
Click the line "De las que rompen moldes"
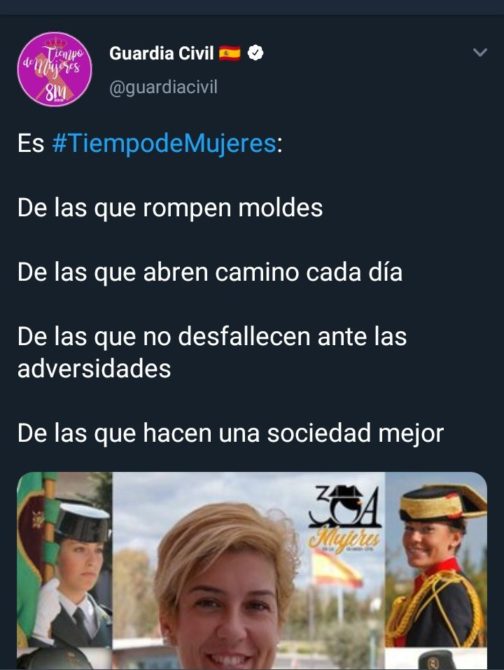170,208
